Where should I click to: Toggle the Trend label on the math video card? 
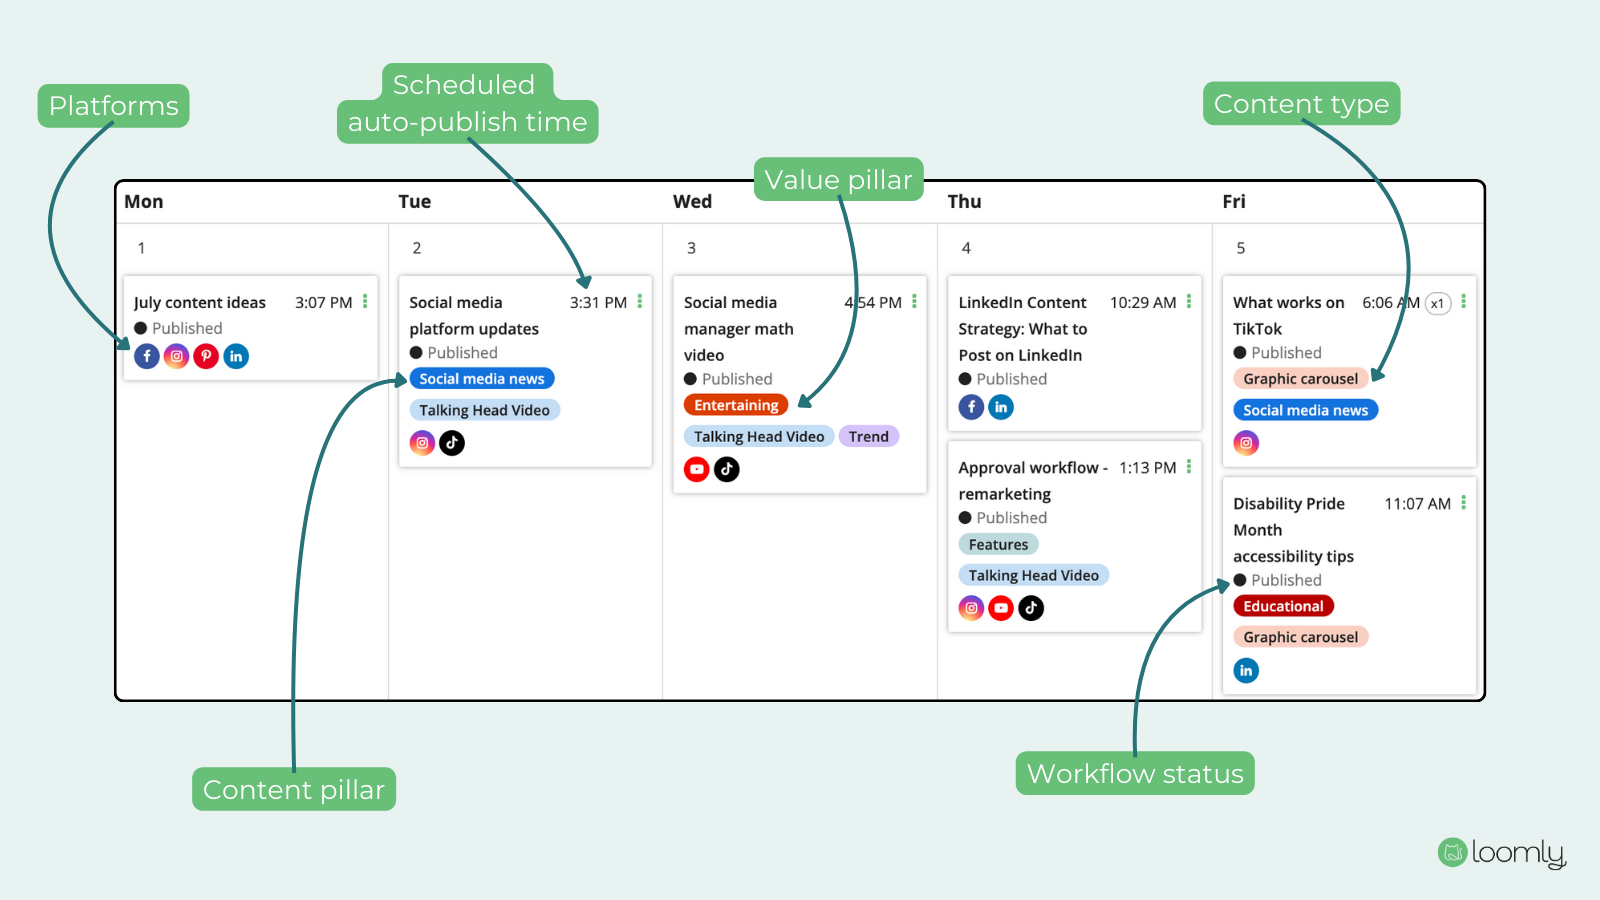coord(868,436)
